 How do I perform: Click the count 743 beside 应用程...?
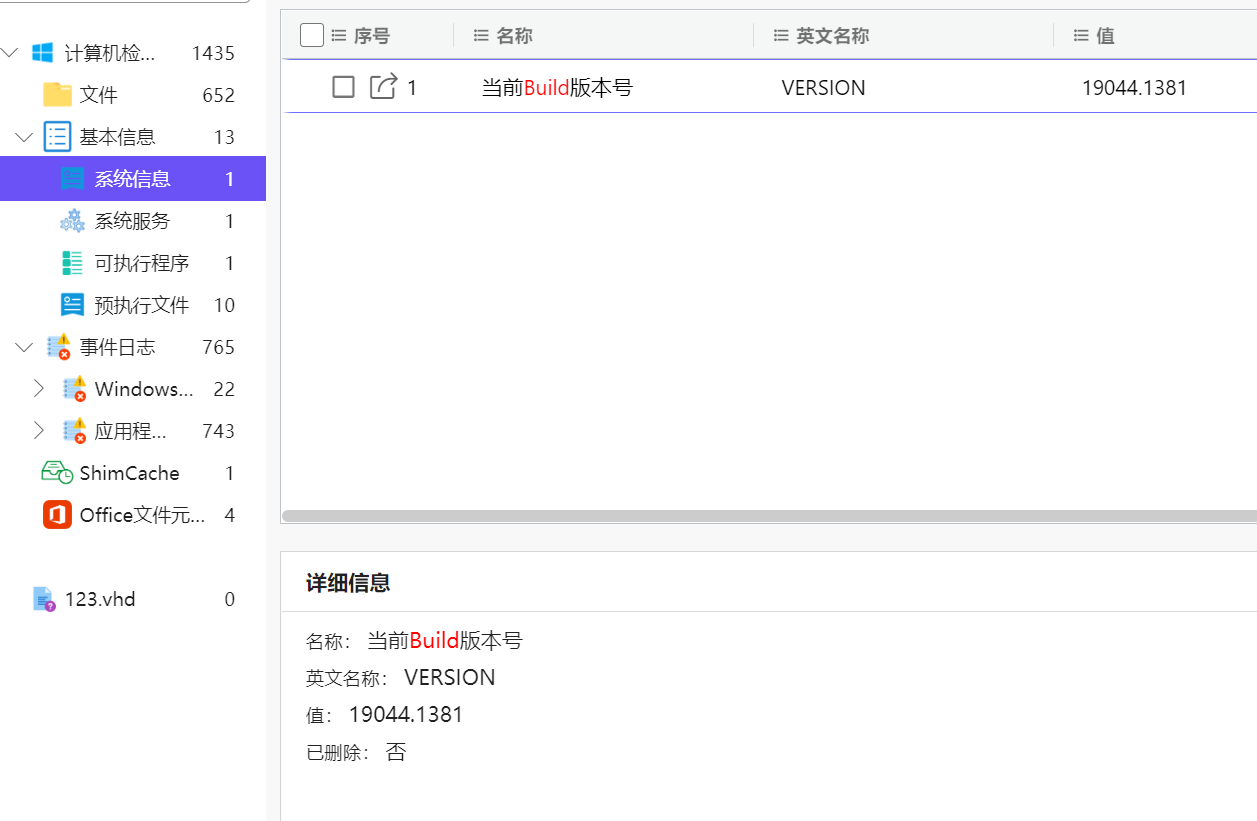(x=218, y=431)
